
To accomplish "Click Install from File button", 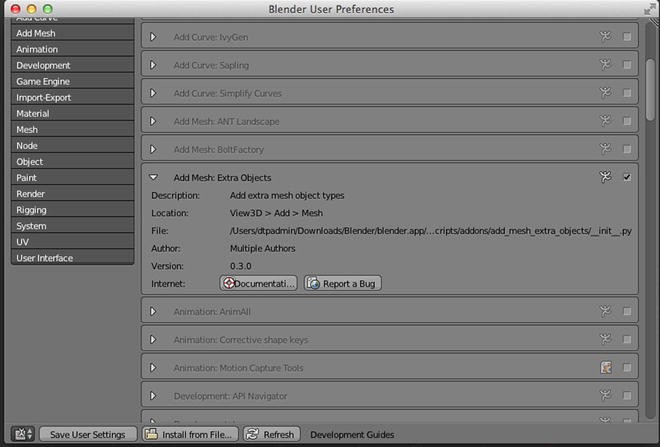I will coord(190,434).
